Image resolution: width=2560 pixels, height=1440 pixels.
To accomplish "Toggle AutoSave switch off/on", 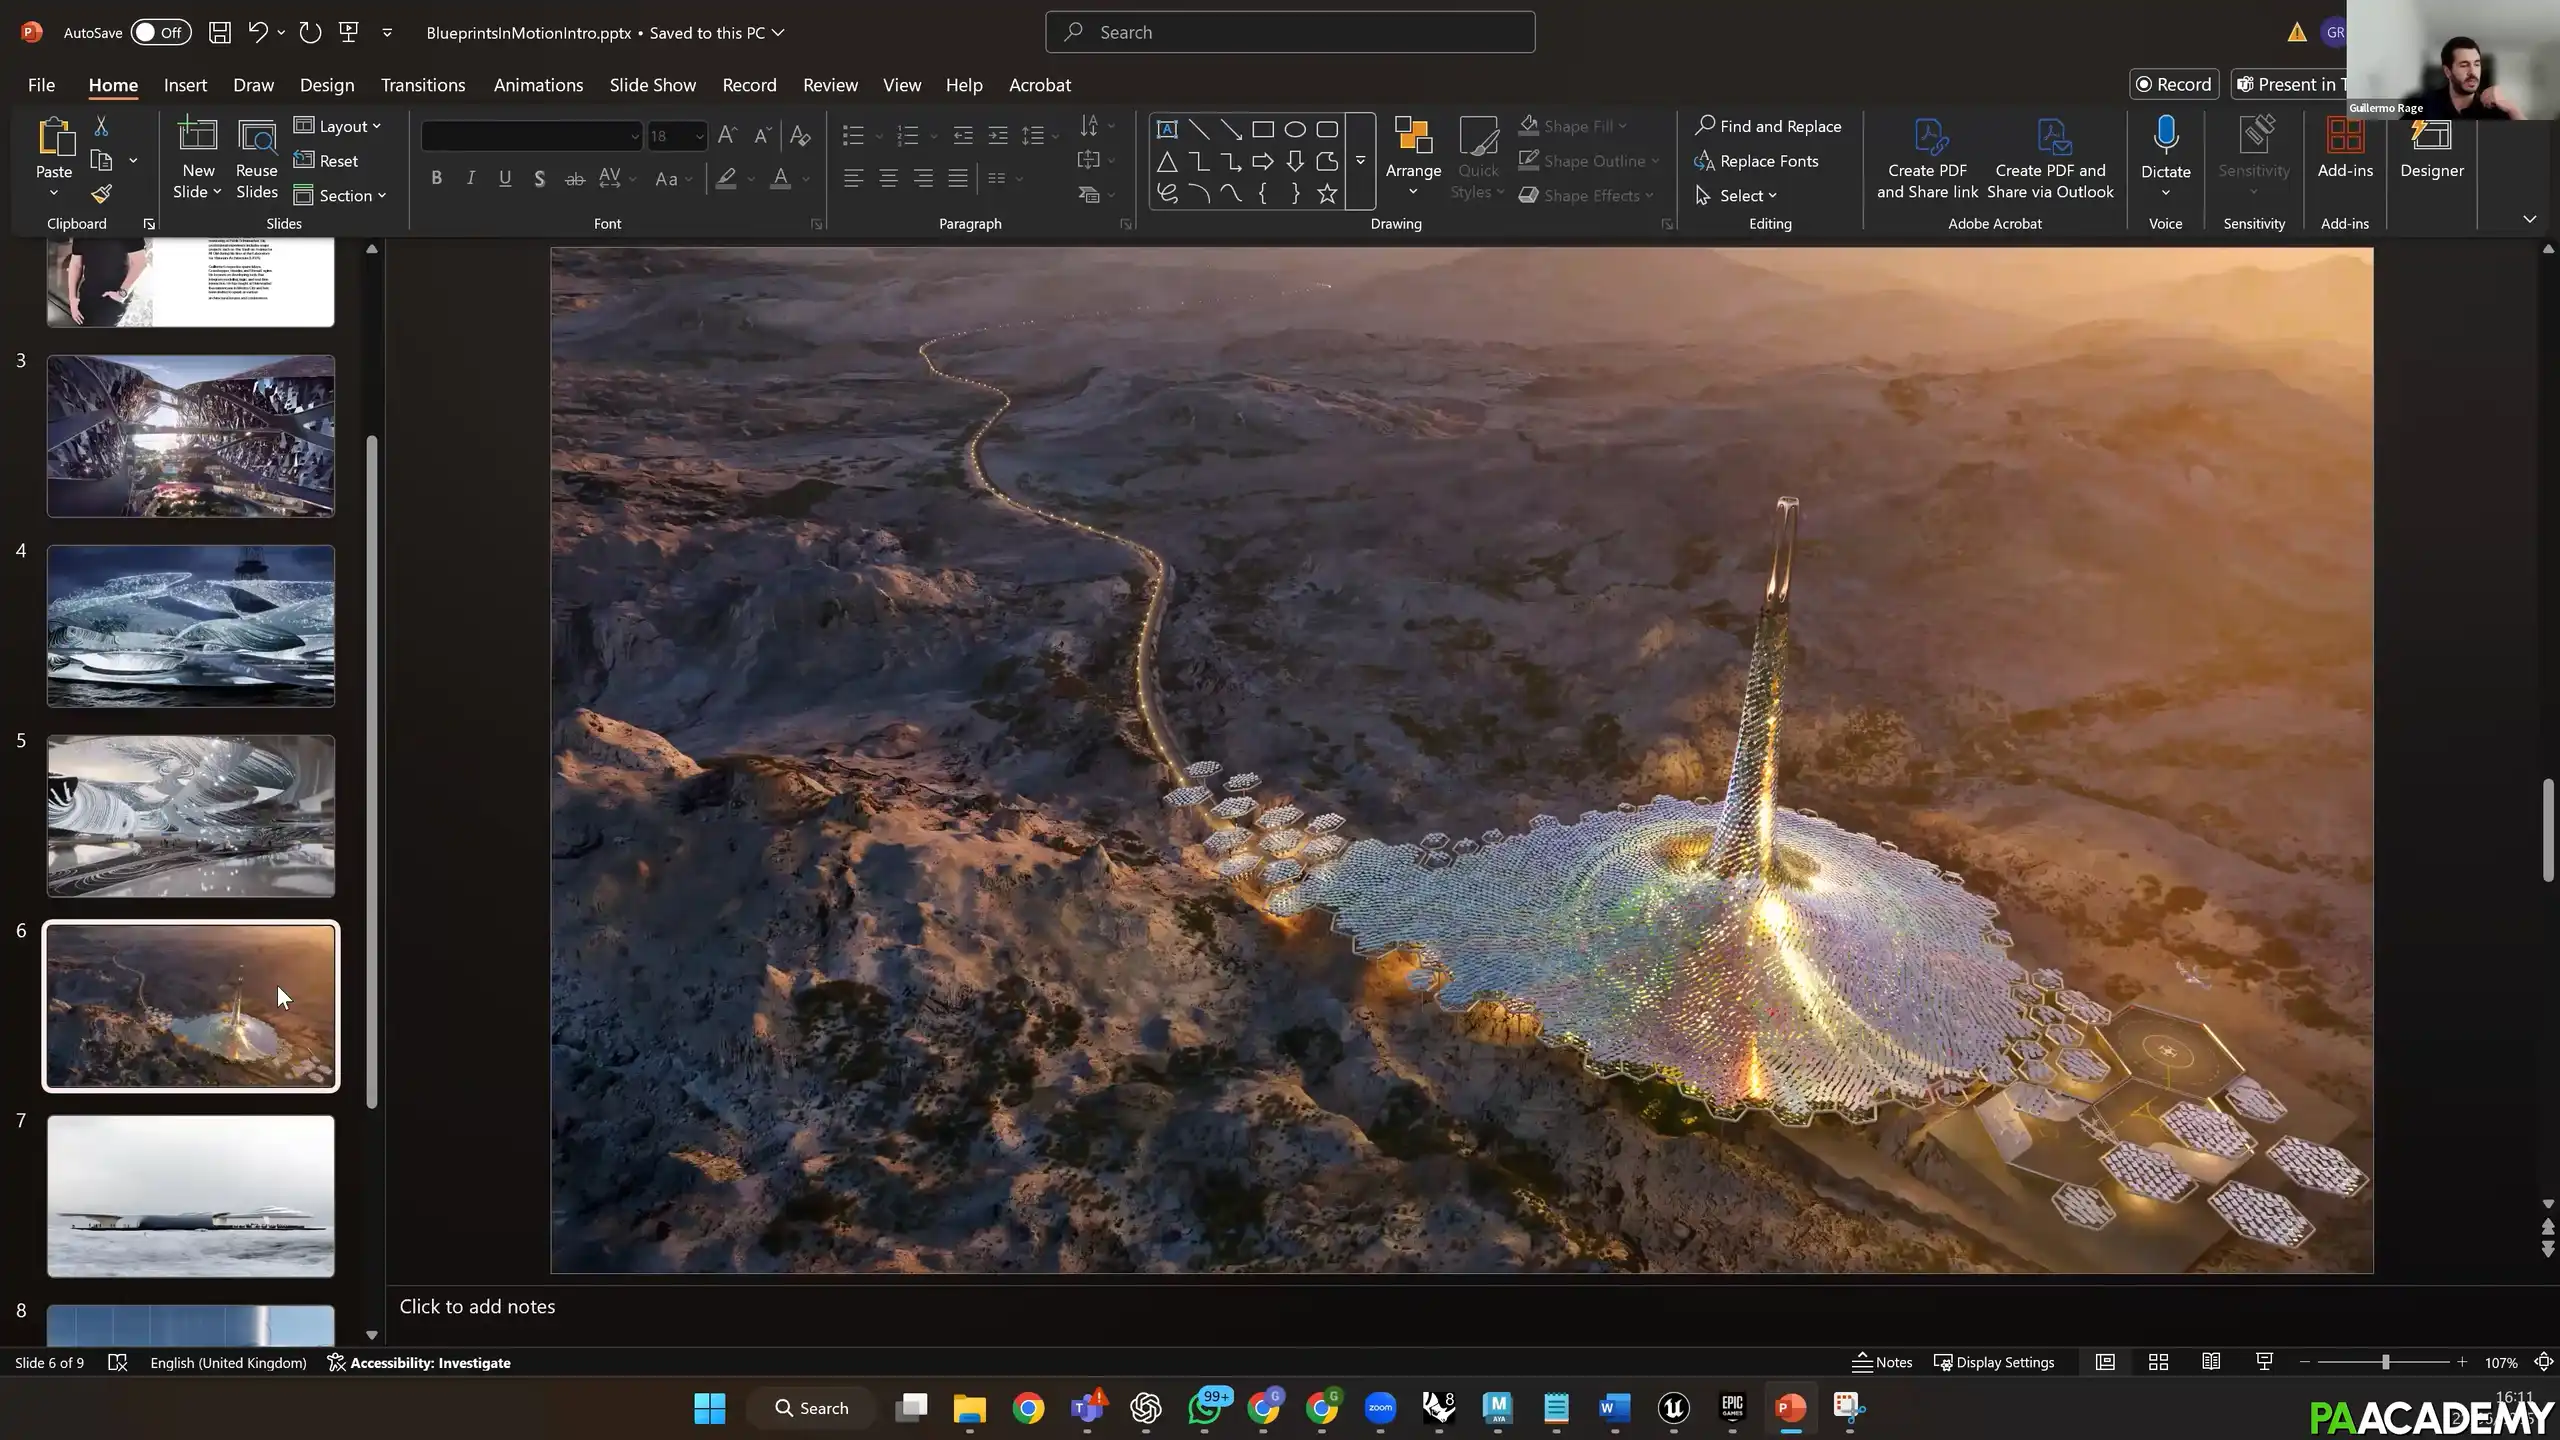I will 160,32.
